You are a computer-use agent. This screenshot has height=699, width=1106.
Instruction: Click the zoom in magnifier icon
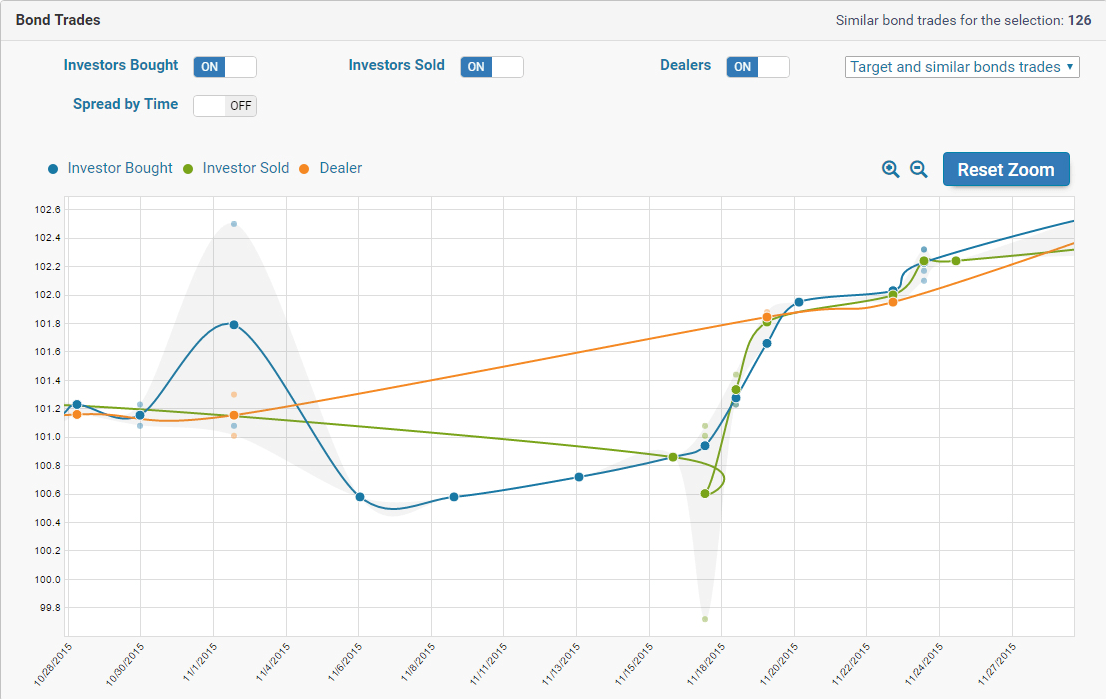tap(890, 169)
